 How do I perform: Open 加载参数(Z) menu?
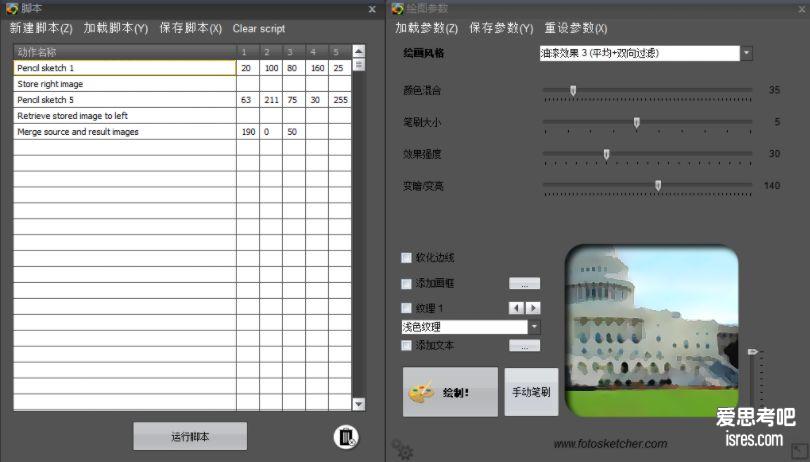[427, 28]
